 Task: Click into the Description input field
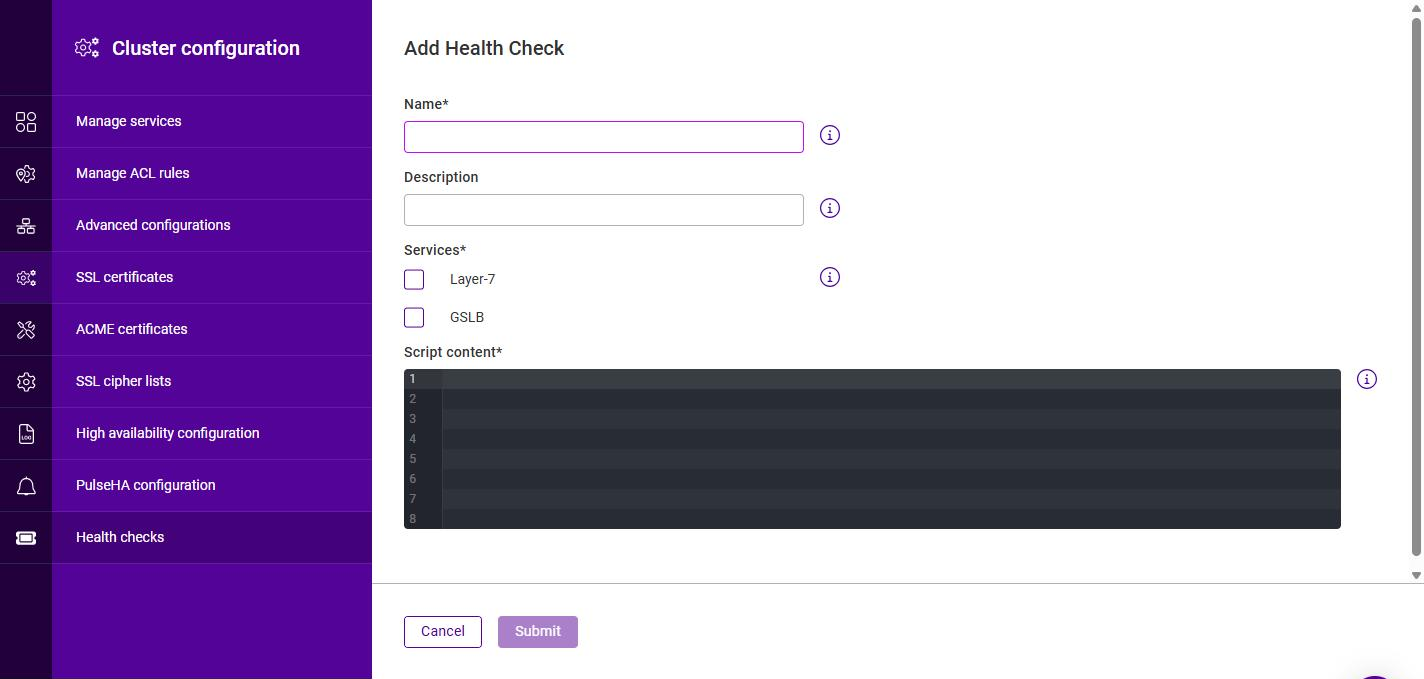pyautogui.click(x=604, y=210)
